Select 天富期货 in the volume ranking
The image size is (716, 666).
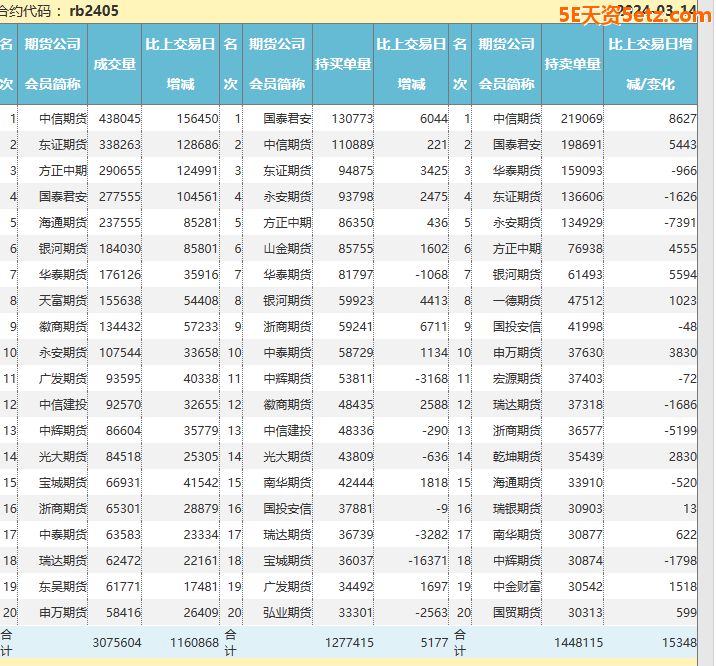click(x=63, y=300)
